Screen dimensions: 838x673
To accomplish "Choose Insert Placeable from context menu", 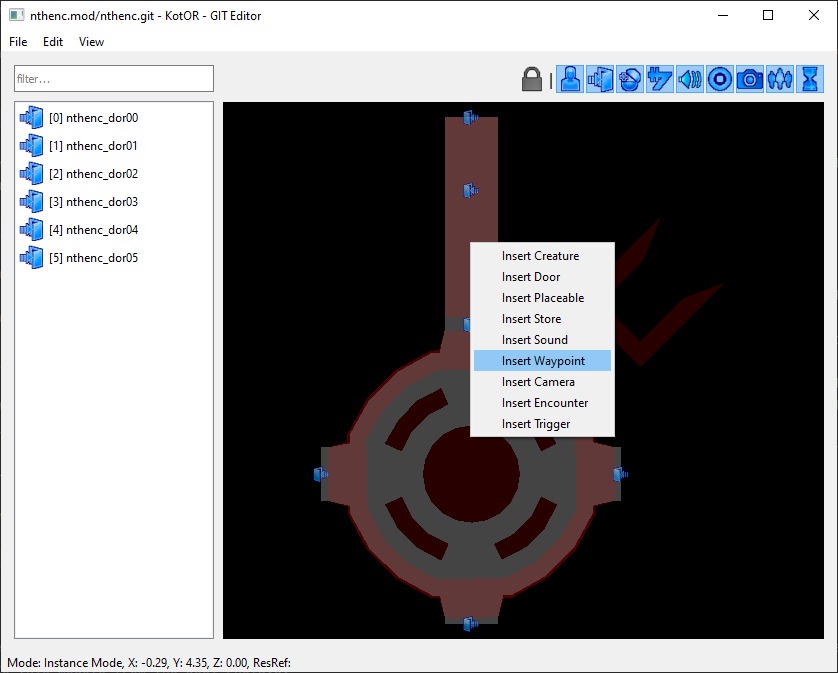I will click(x=542, y=298).
